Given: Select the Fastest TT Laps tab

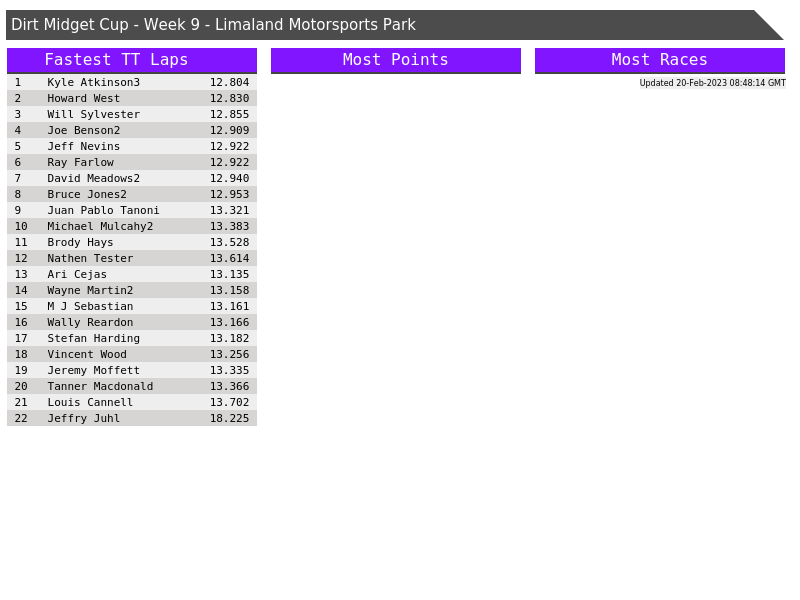Looking at the screenshot, I should (131, 60).
